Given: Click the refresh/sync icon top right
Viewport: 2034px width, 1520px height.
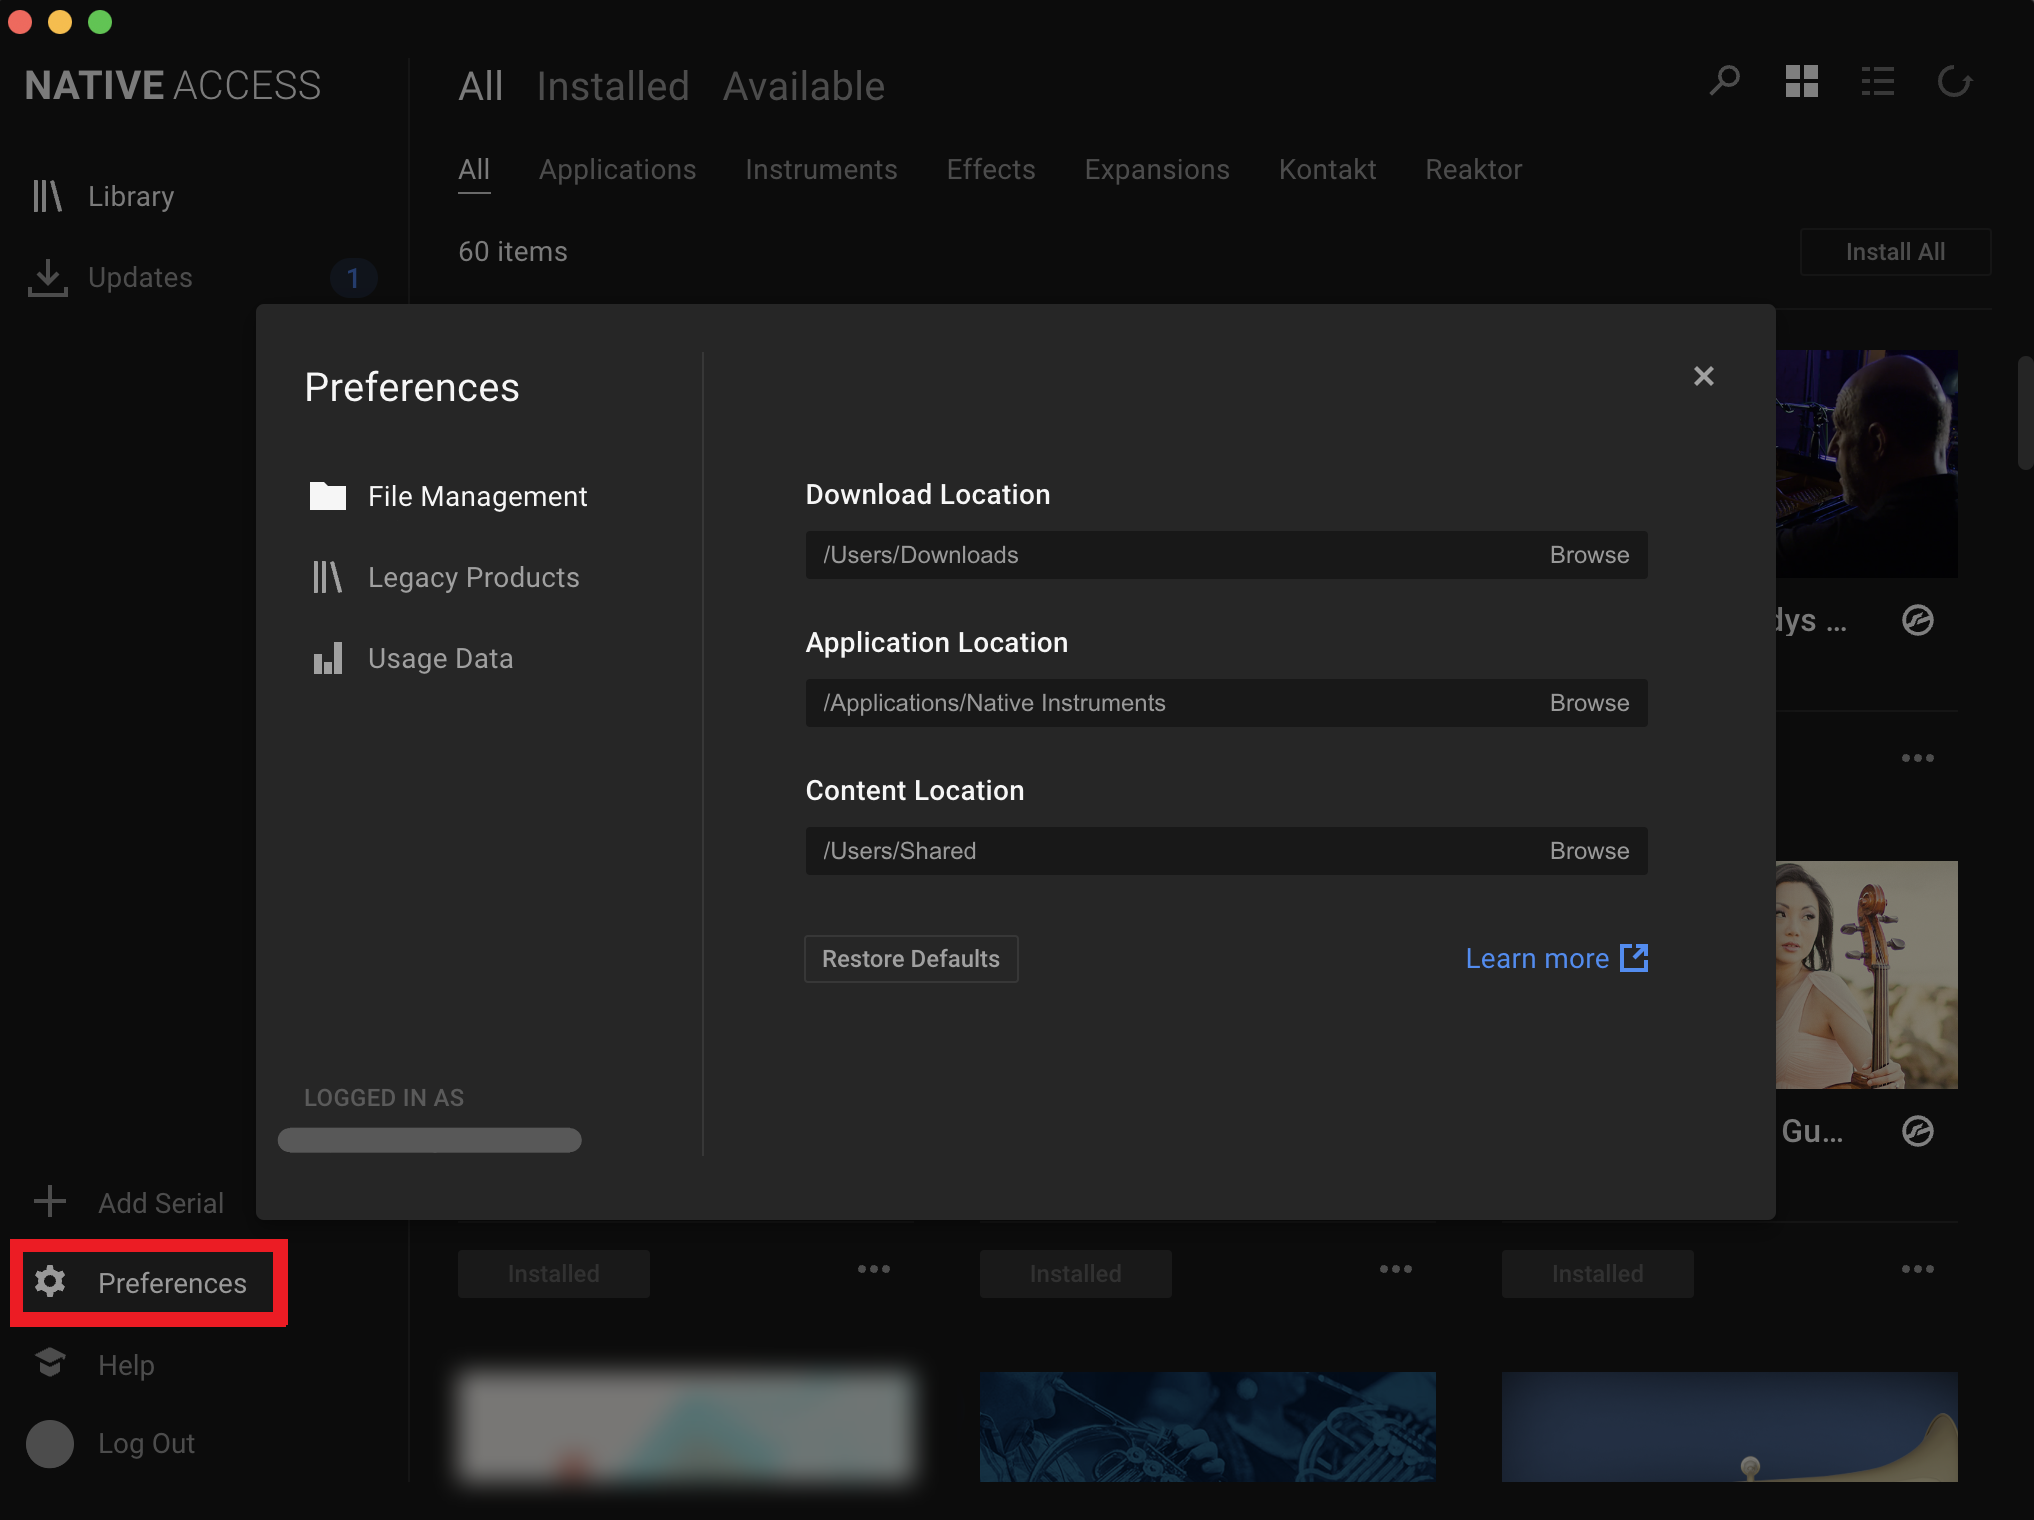Looking at the screenshot, I should point(1956,81).
